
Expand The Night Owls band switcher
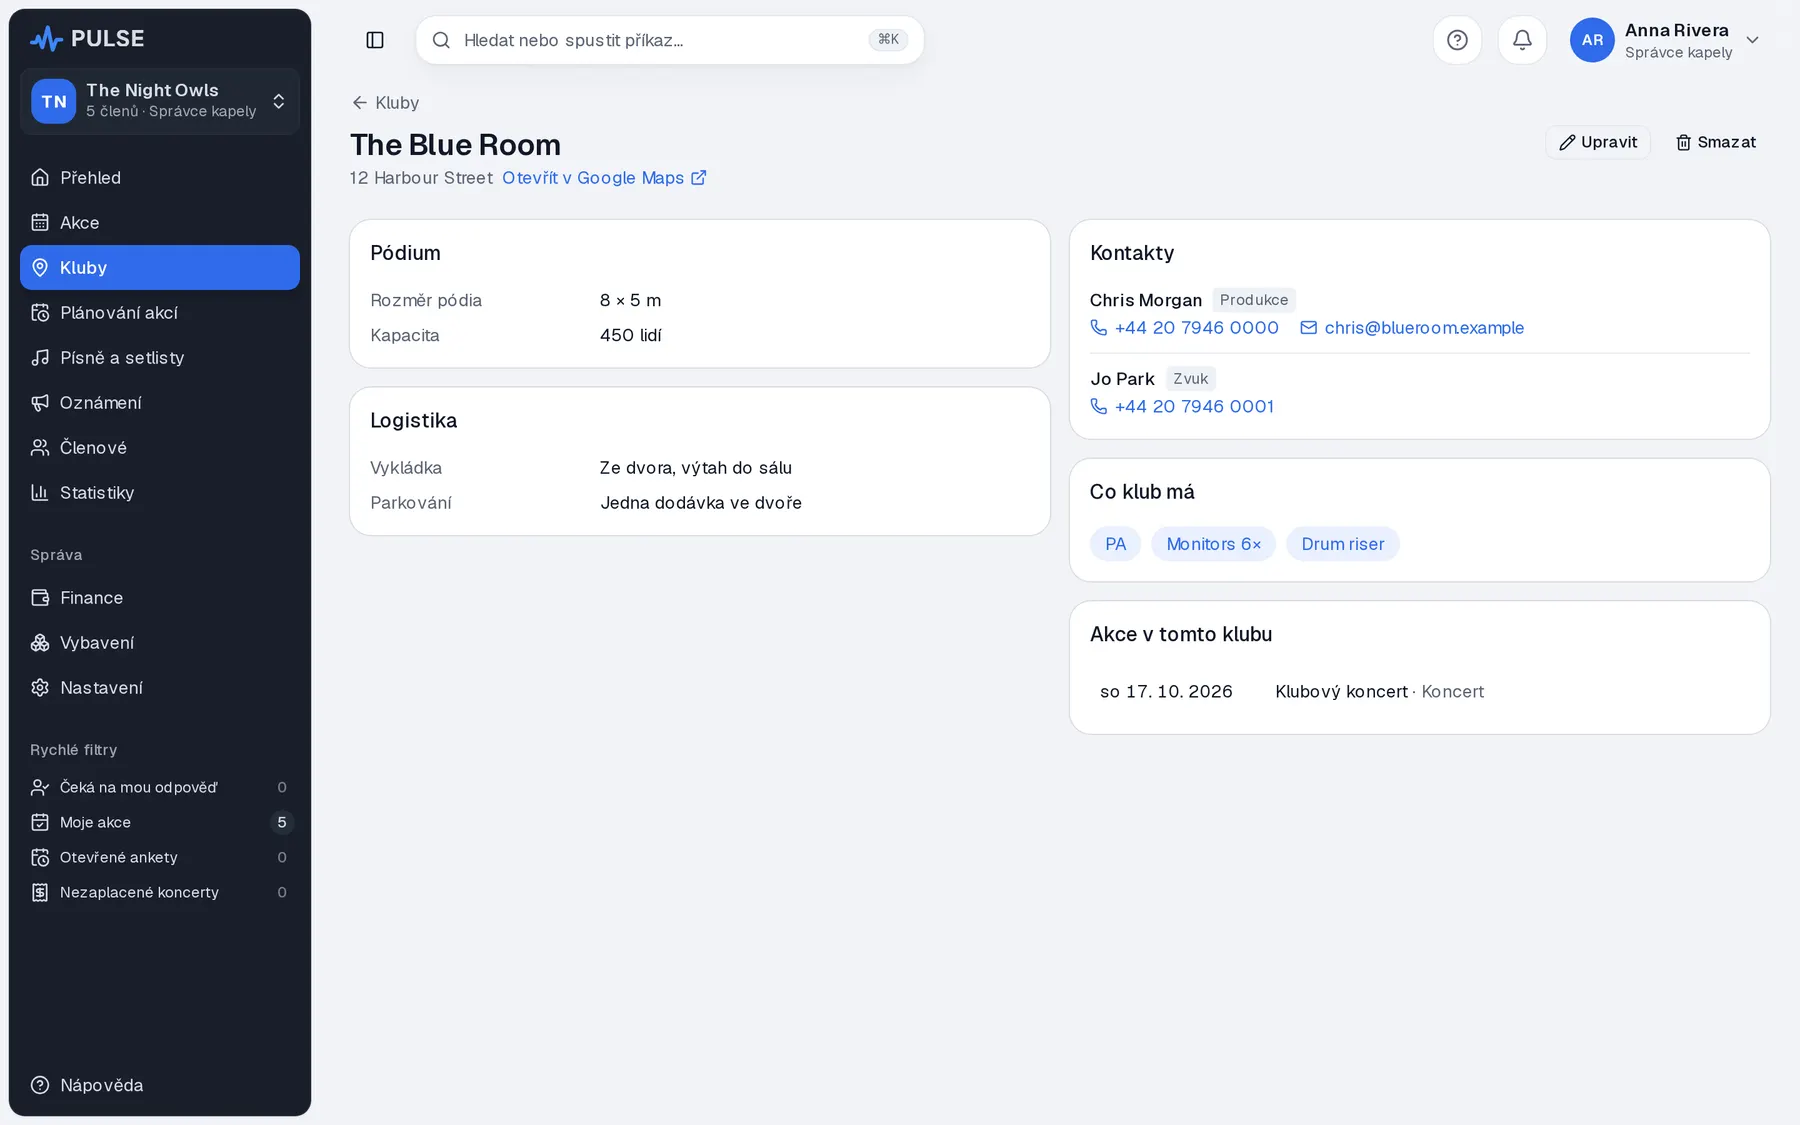click(160, 101)
